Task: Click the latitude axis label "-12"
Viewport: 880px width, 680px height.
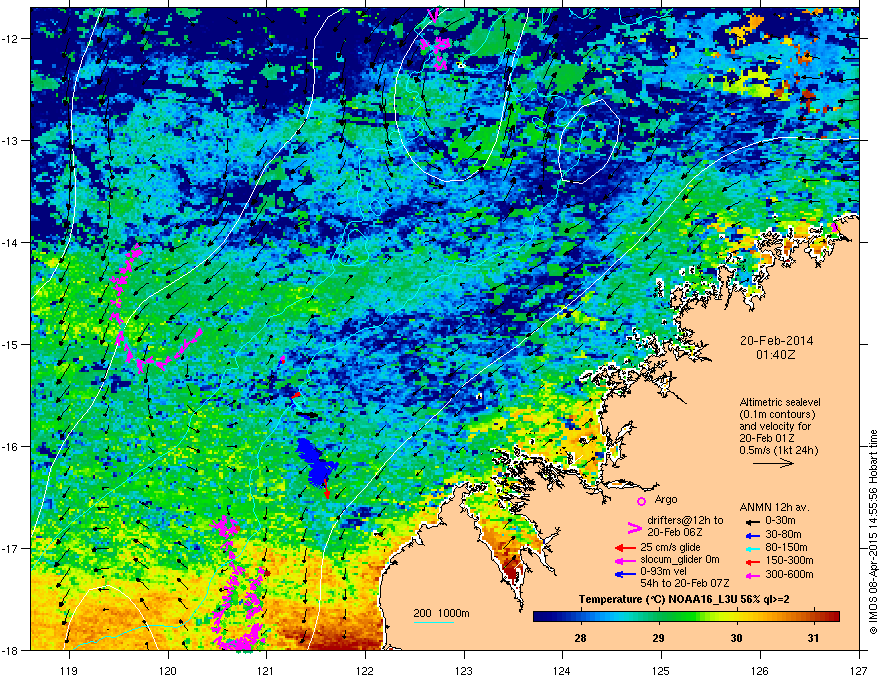Action: (x=11, y=38)
